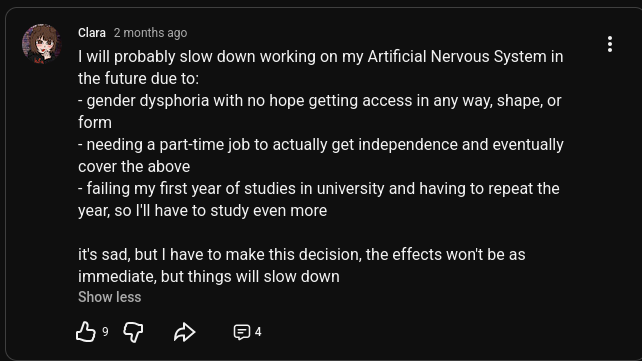Click the 'gender dysphoria' bullet line
Image resolution: width=642 pixels, height=361 pixels.
coord(319,101)
